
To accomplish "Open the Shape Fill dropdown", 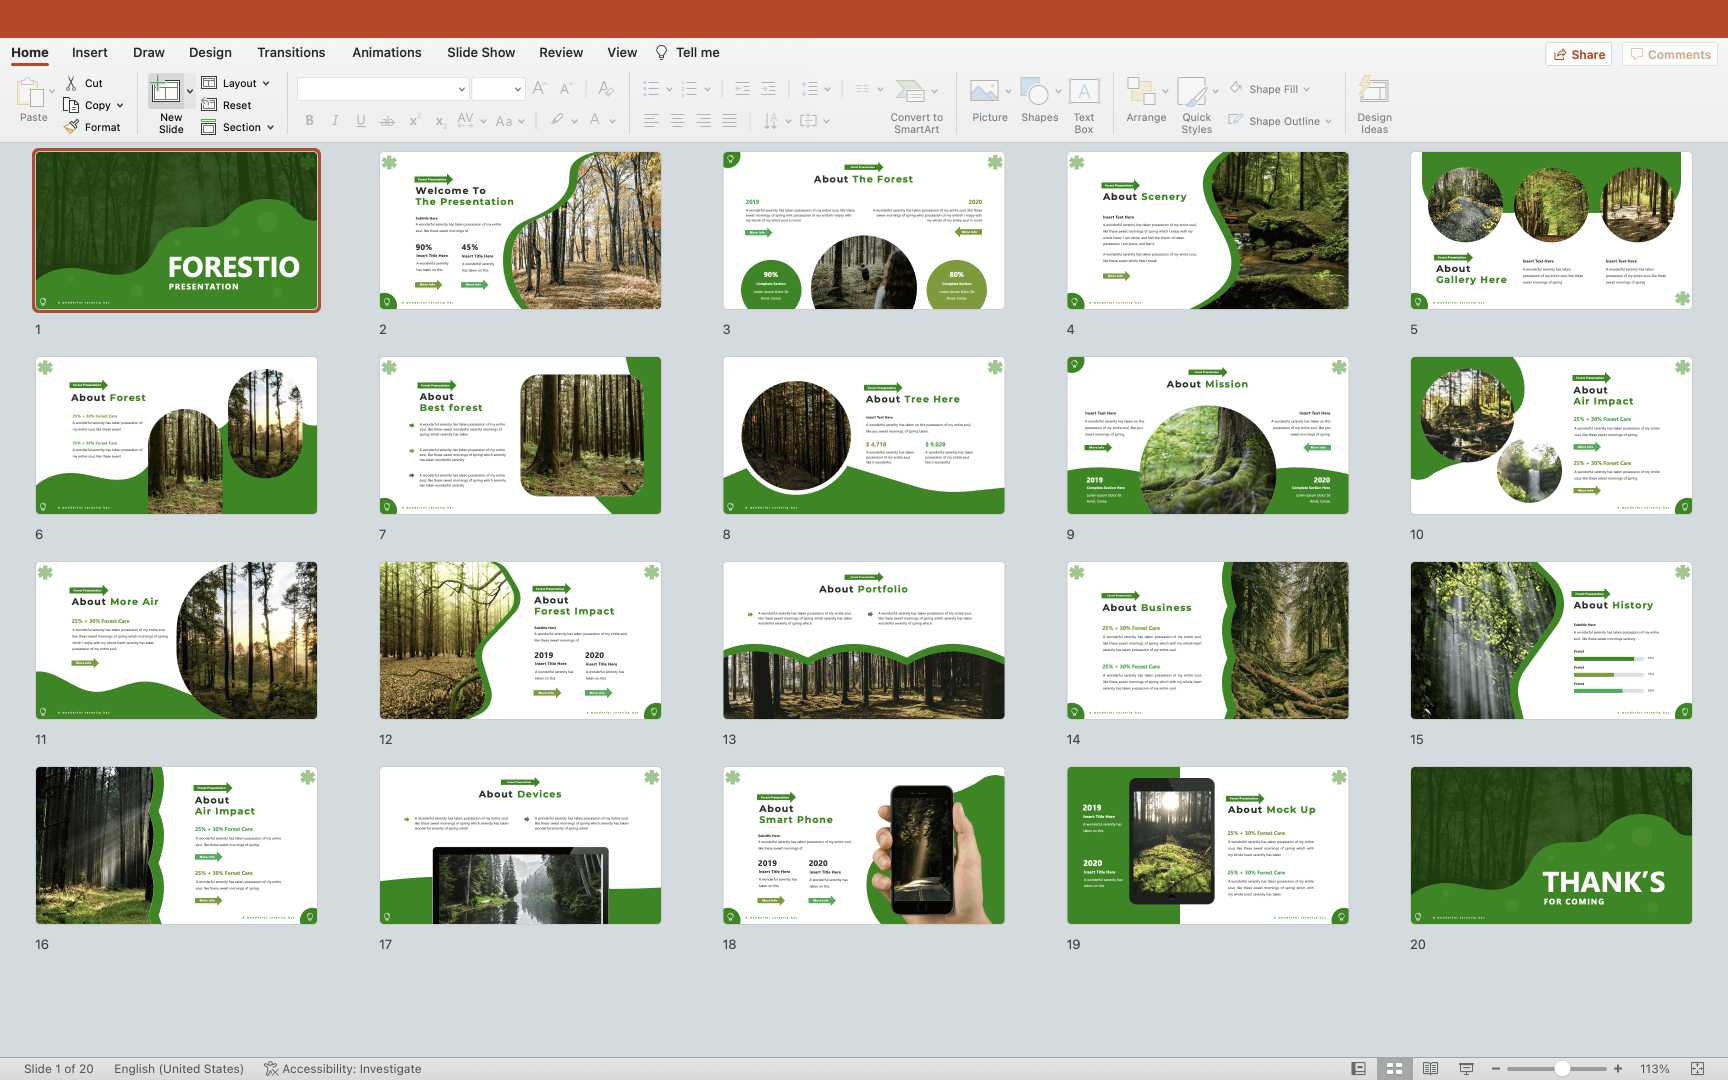I will (1277, 89).
